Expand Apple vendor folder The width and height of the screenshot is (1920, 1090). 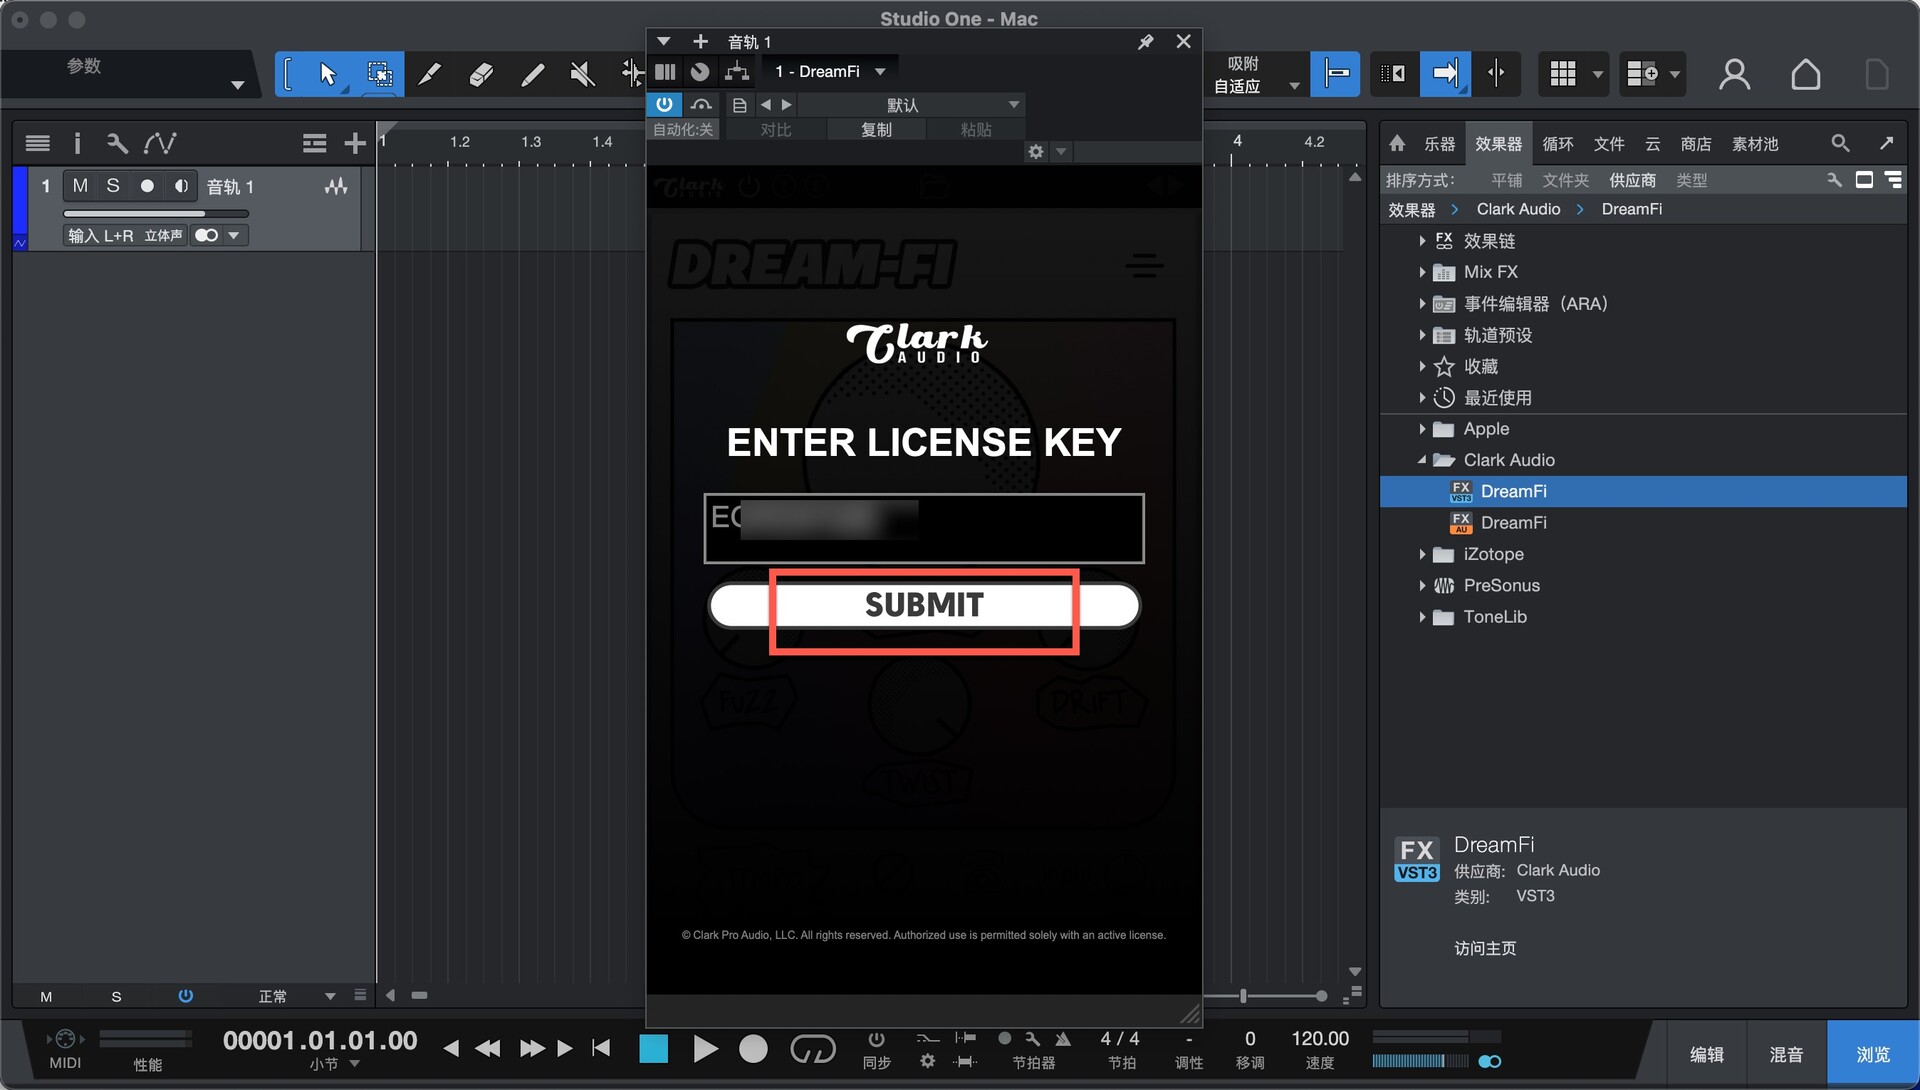click(x=1421, y=429)
